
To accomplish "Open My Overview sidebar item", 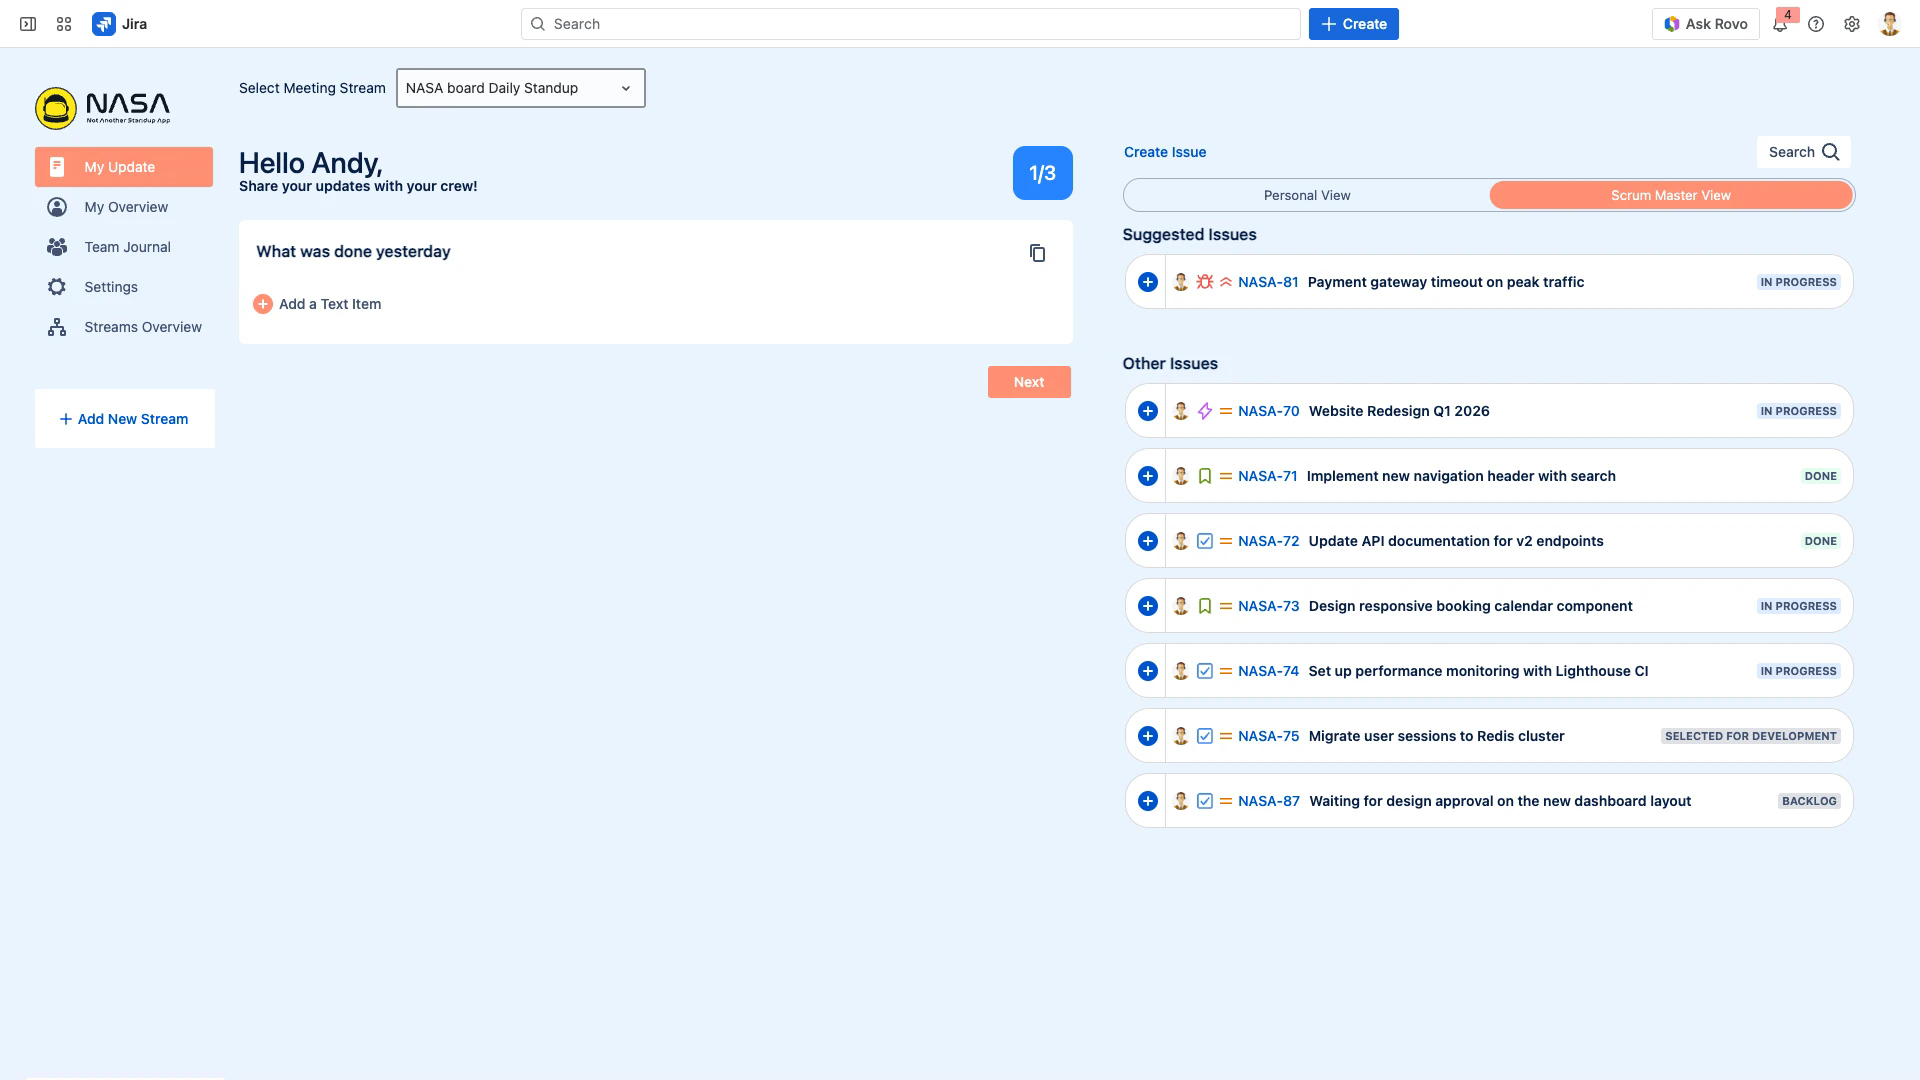I will 126,207.
